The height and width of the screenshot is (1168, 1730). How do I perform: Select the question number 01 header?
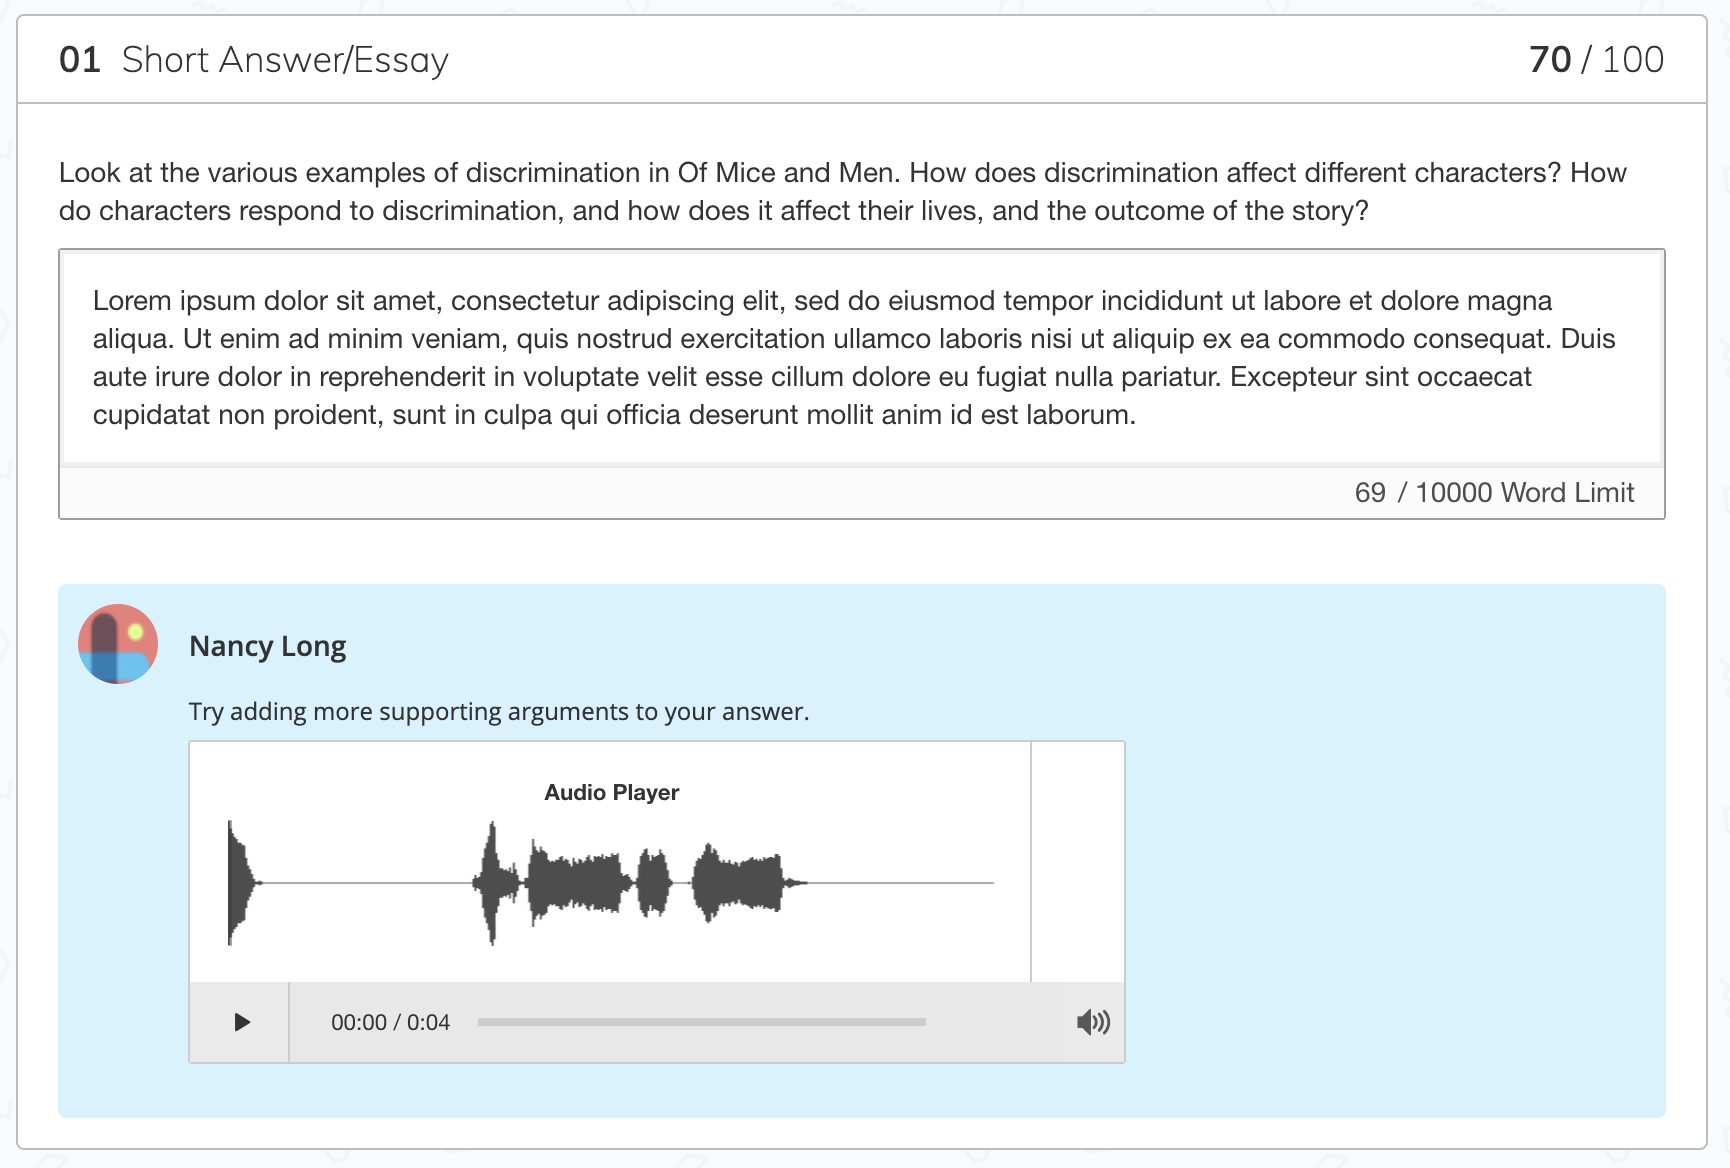click(79, 60)
